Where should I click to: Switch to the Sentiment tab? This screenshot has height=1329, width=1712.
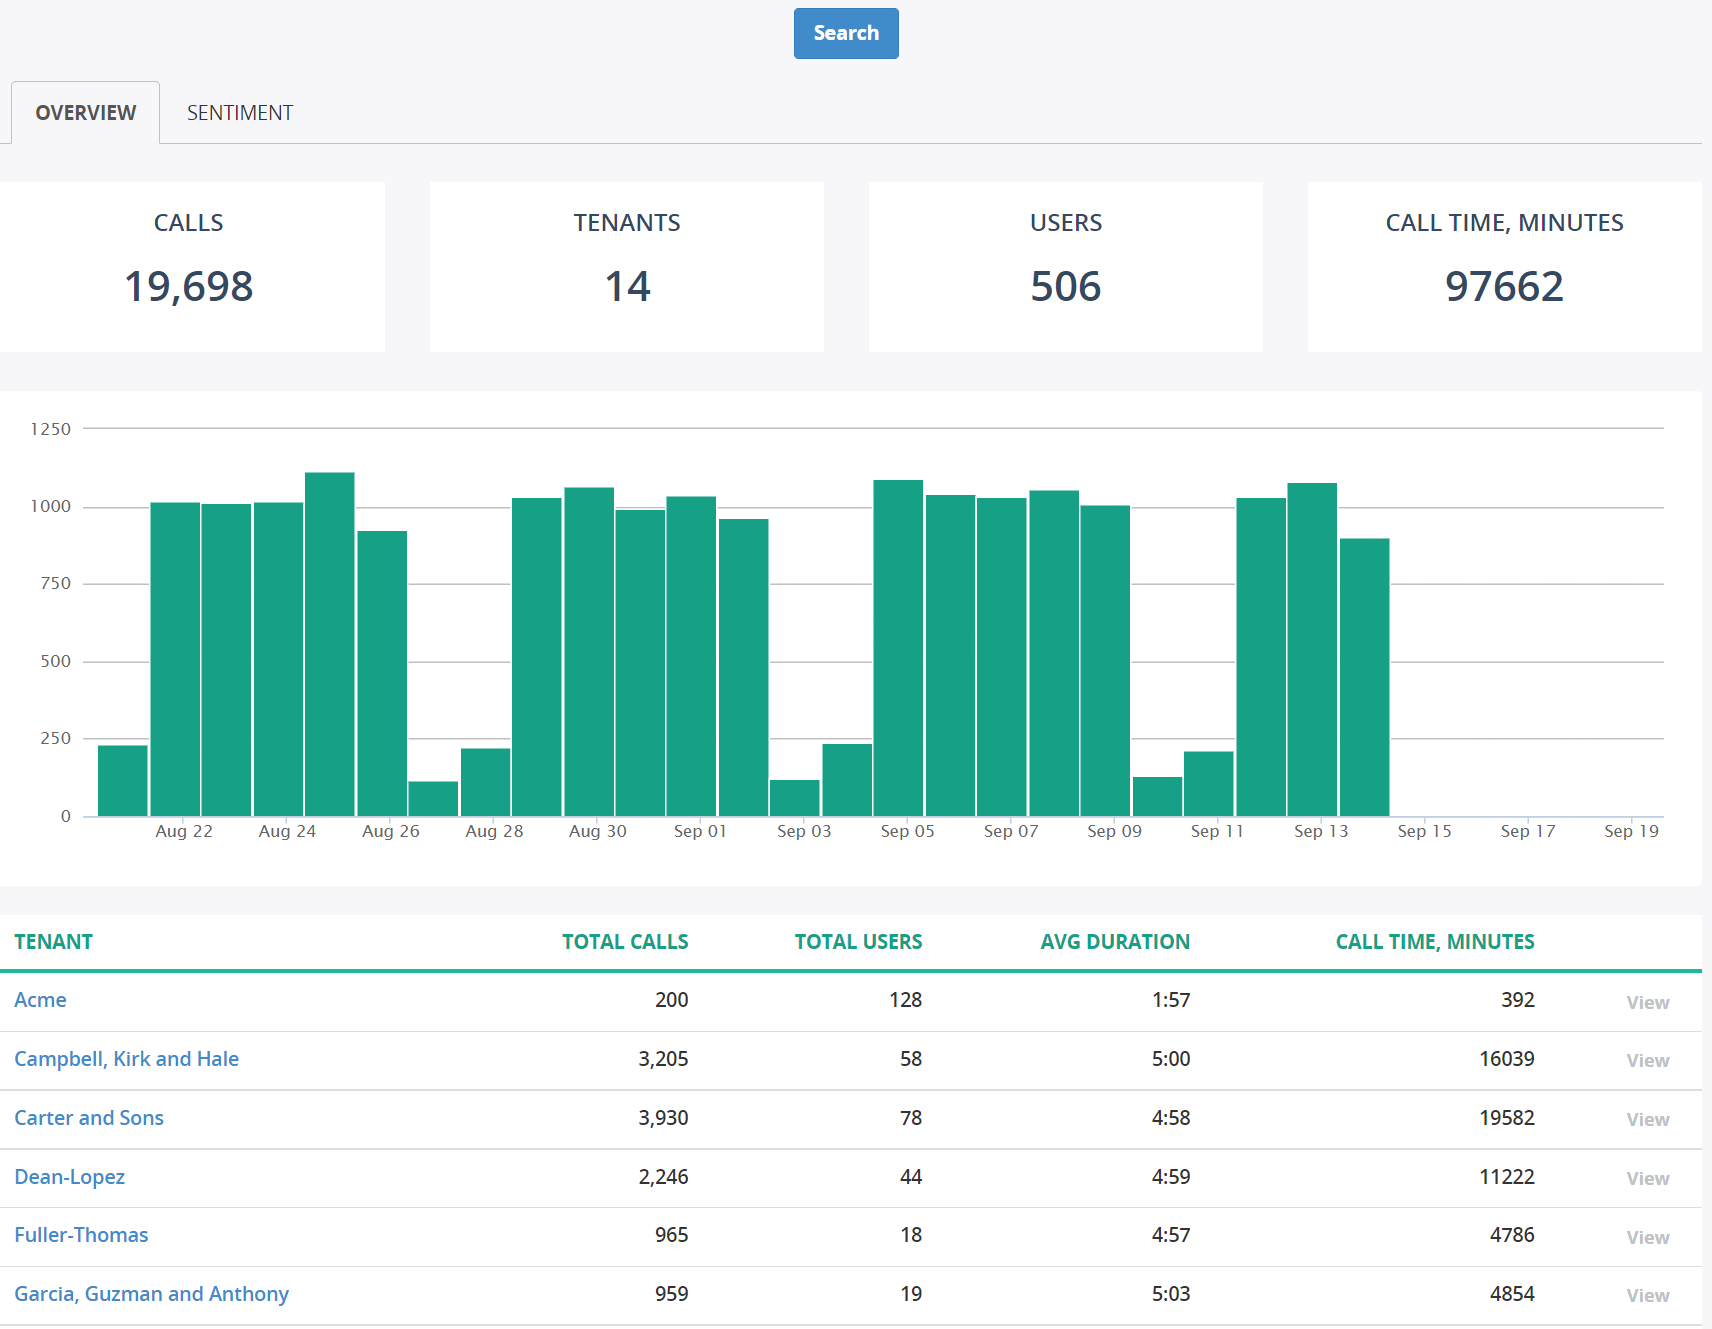(x=239, y=112)
